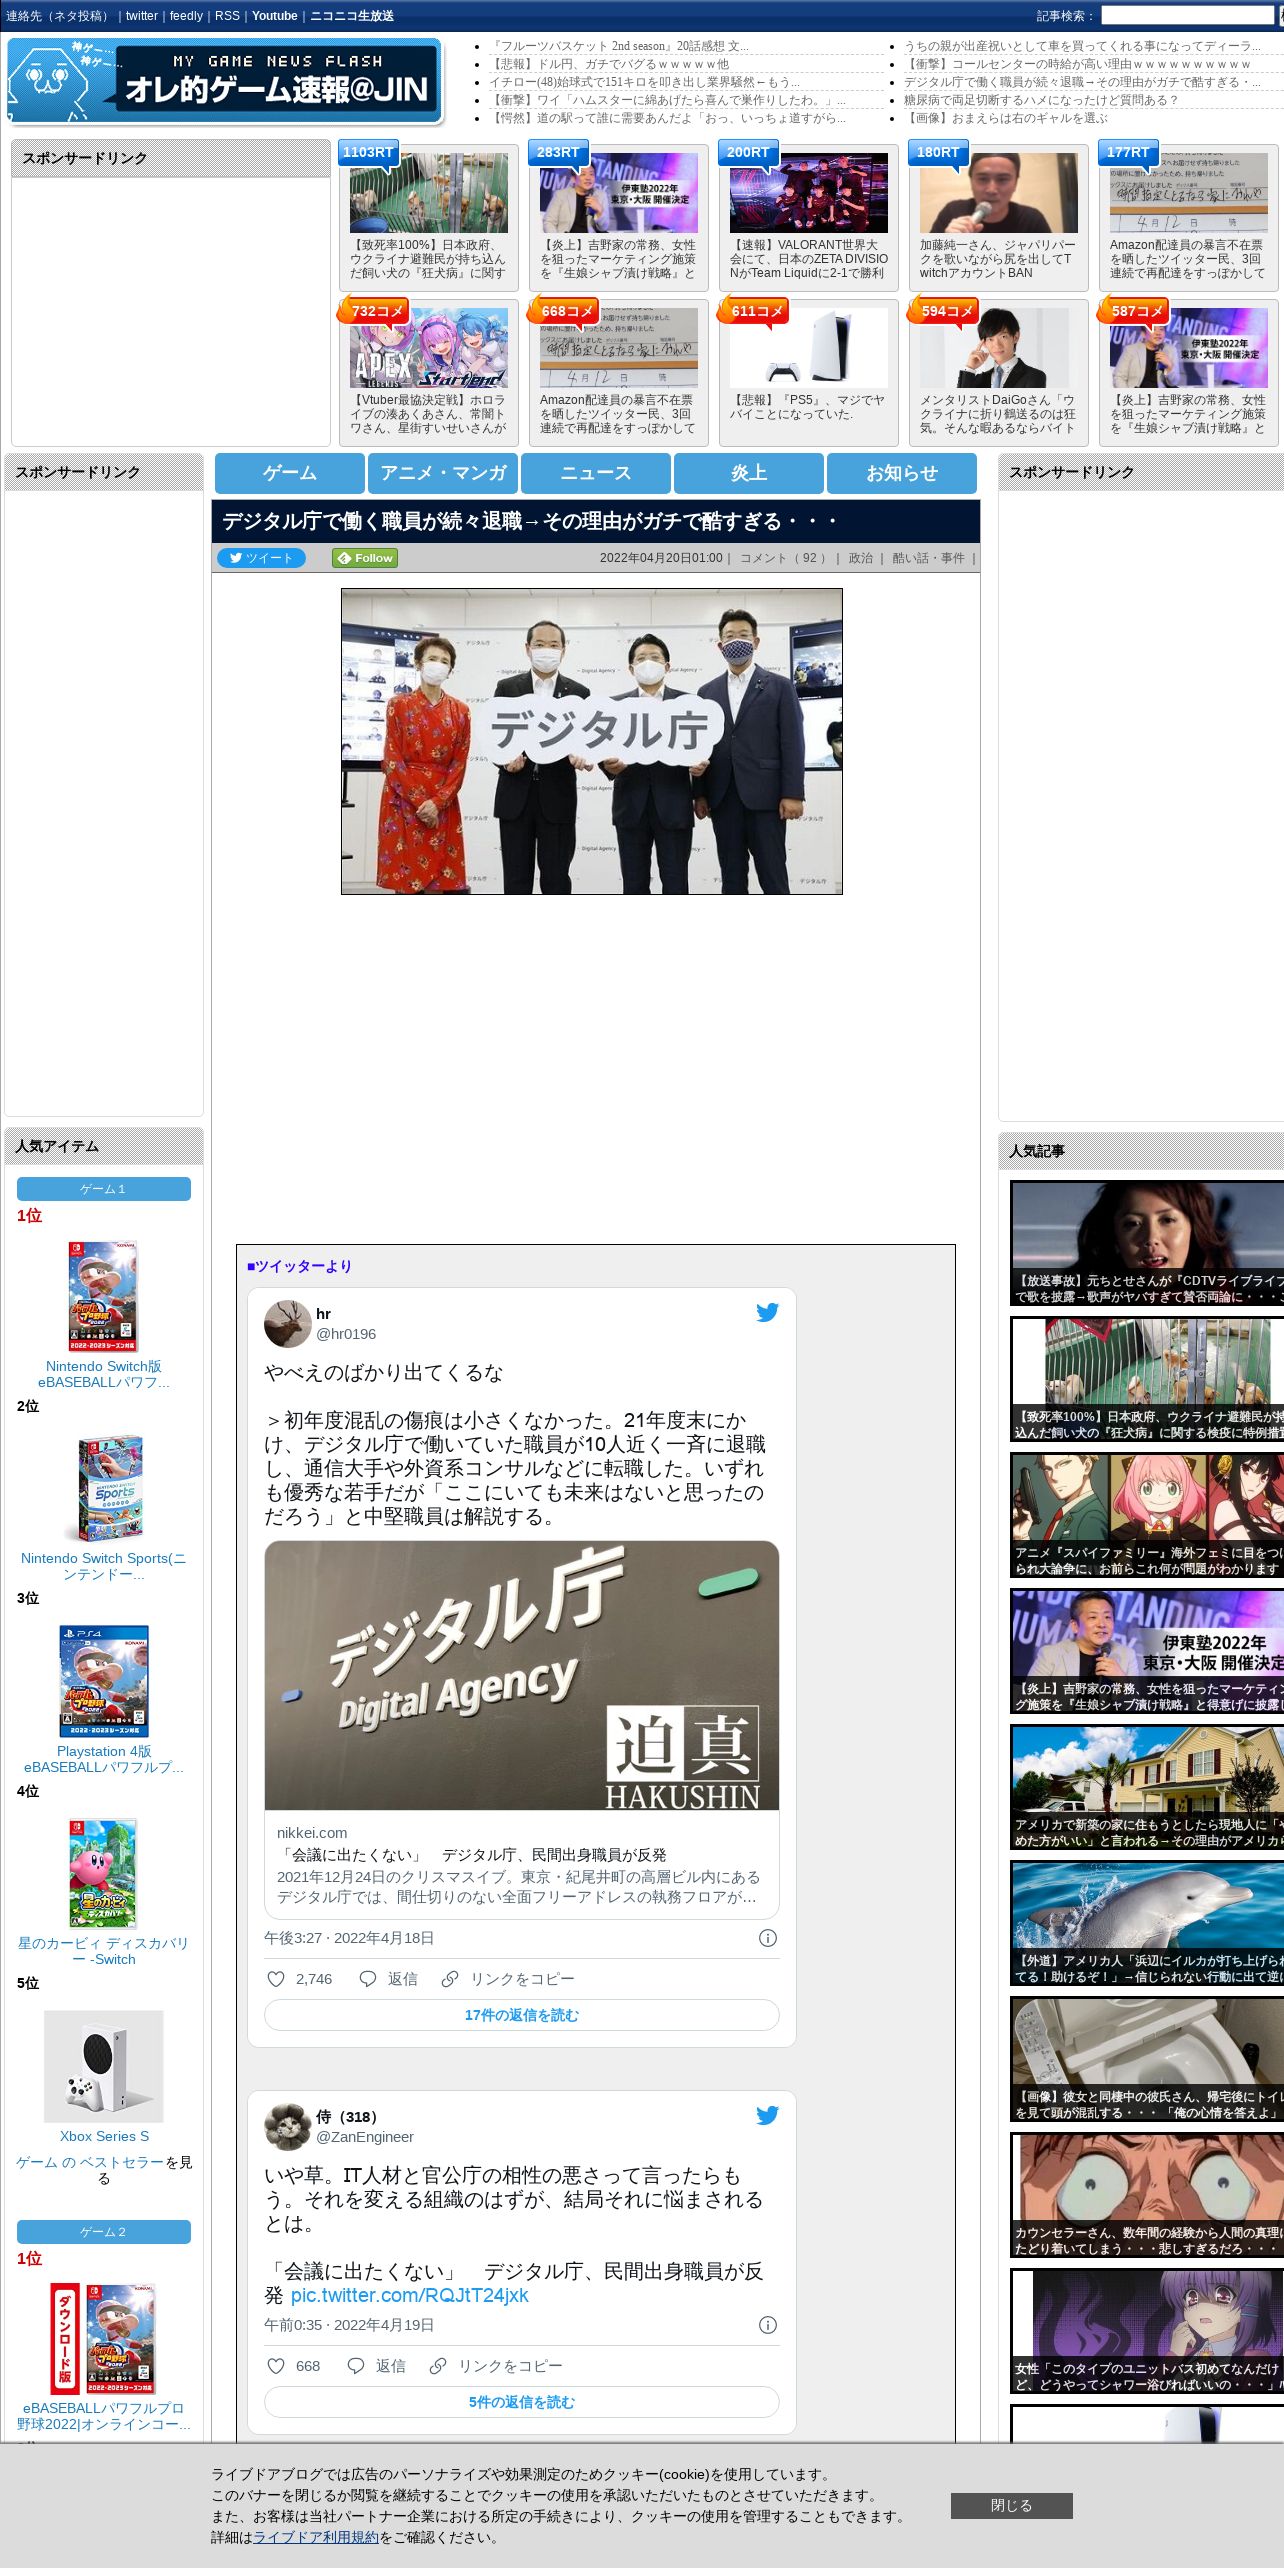Click the オレ的ゲーム速報@JIN site logo
This screenshot has width=1284, height=2568.
coord(224,80)
